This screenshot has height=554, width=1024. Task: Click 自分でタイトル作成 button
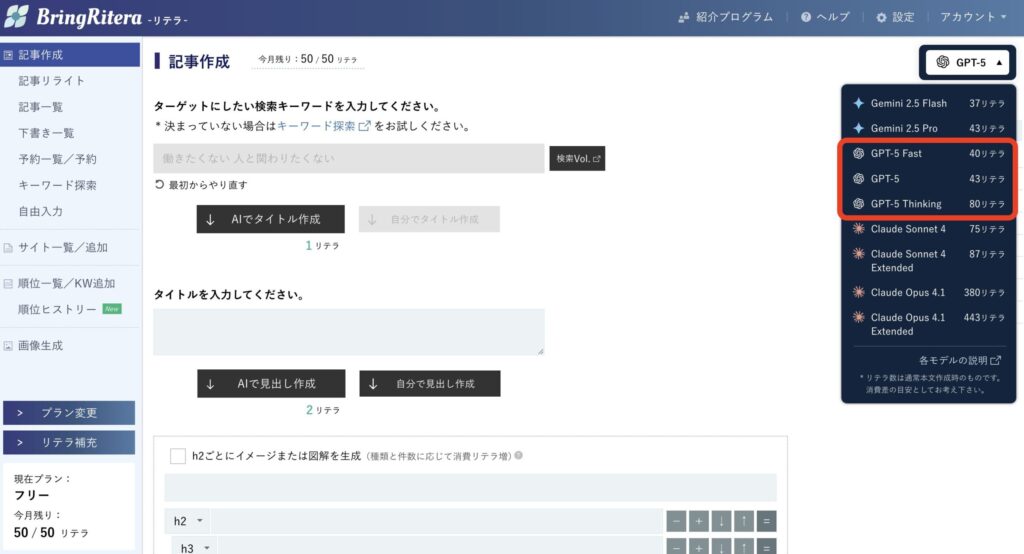(430, 220)
